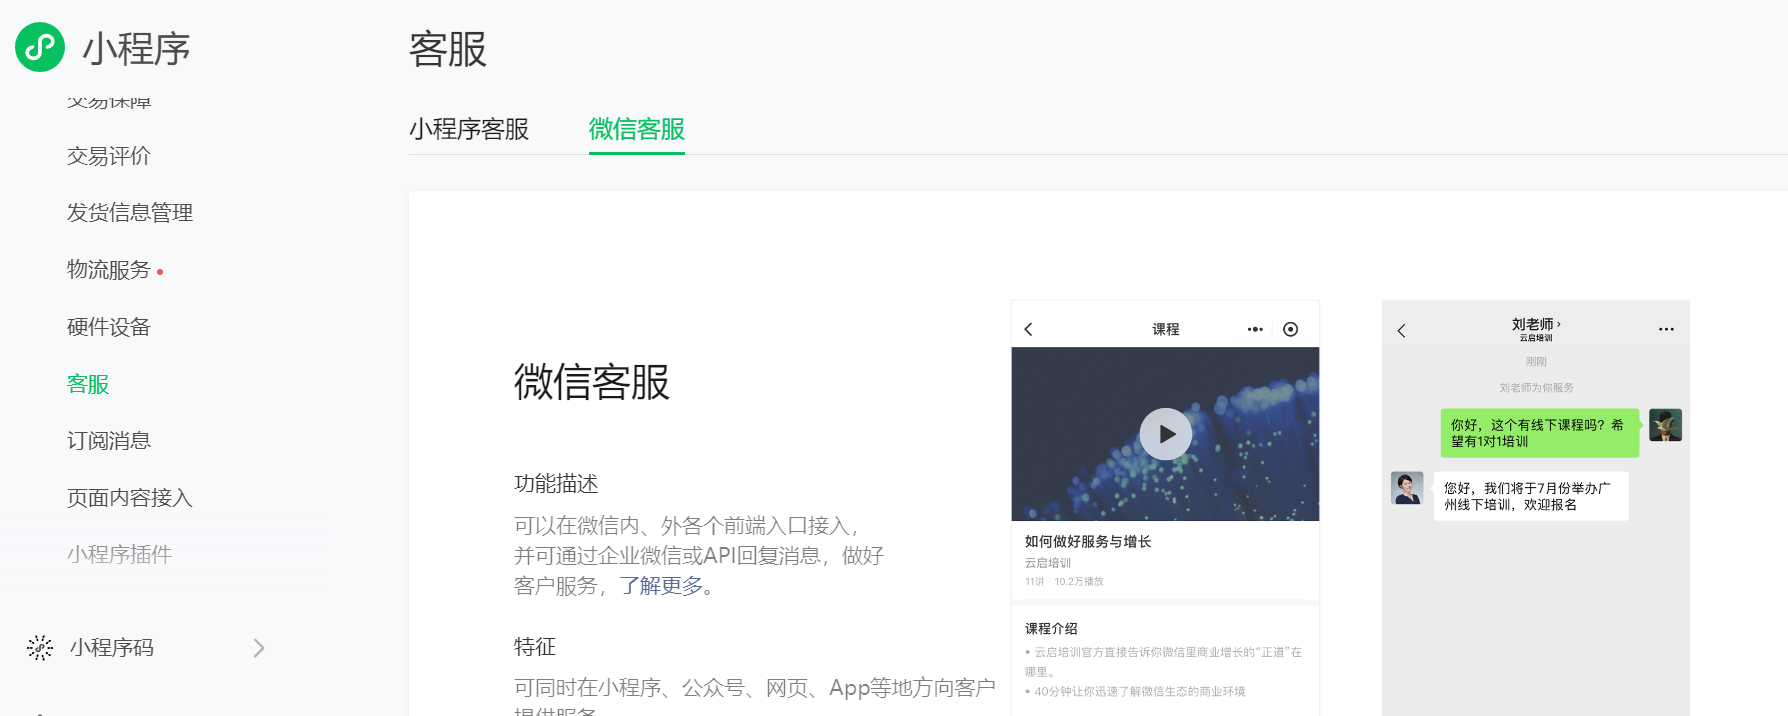Switch to the 小程序客服 tab
Screen dimensions: 1788x716
coord(469,129)
